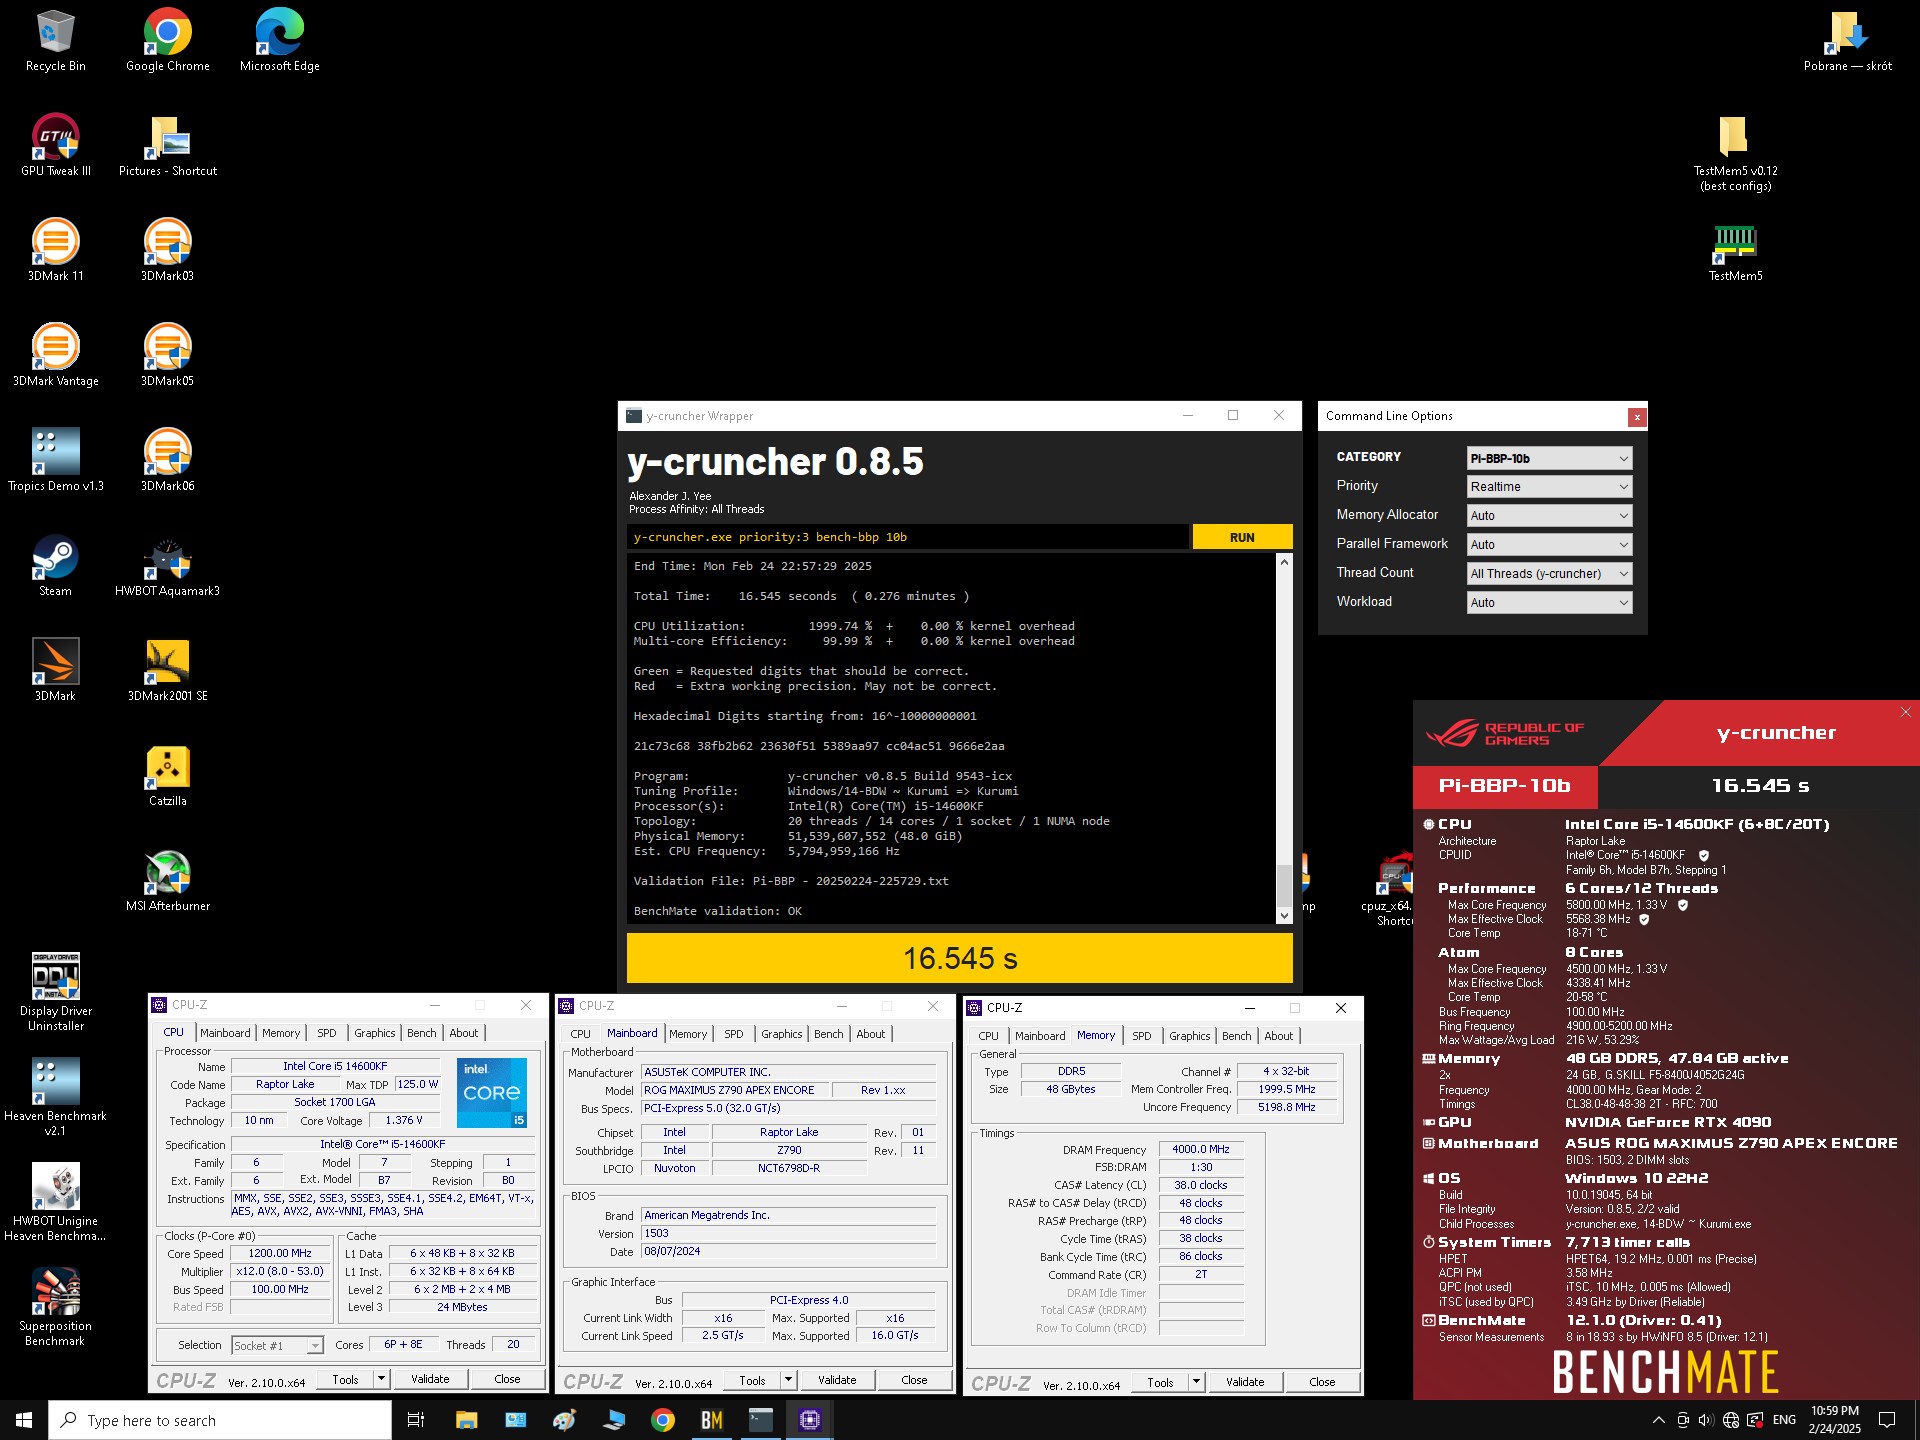The image size is (1920, 1440).
Task: Select the Heaven Benchmark v2.1 desktop icon
Action: coord(55,1098)
